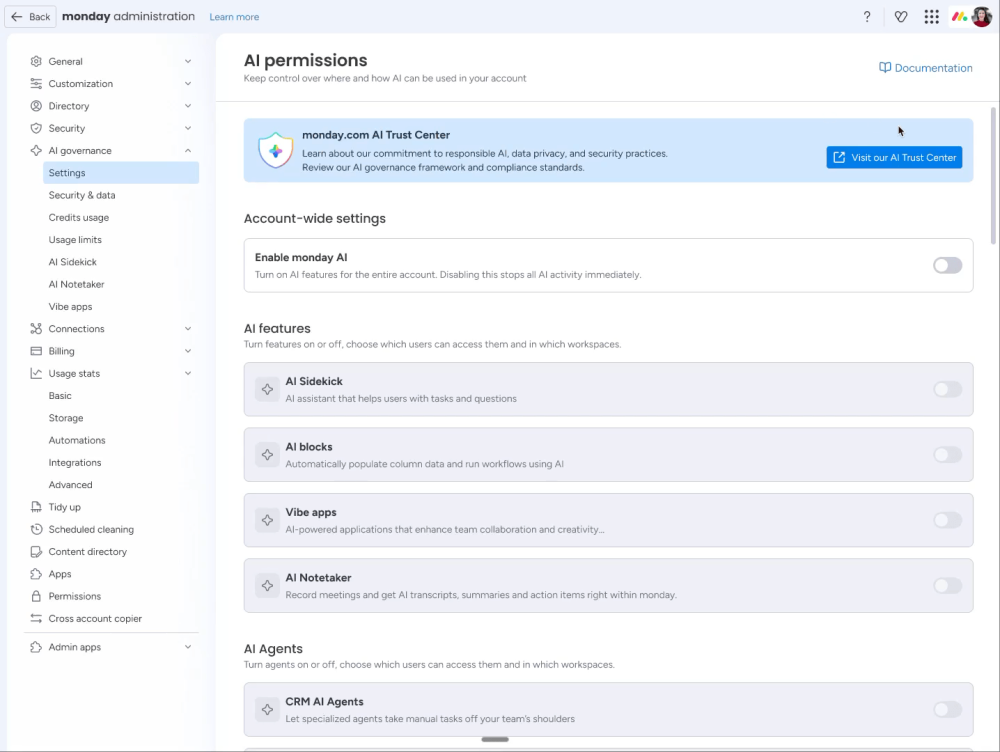Expand the General section chevron
Image resolution: width=1000 pixels, height=752 pixels.
188,62
